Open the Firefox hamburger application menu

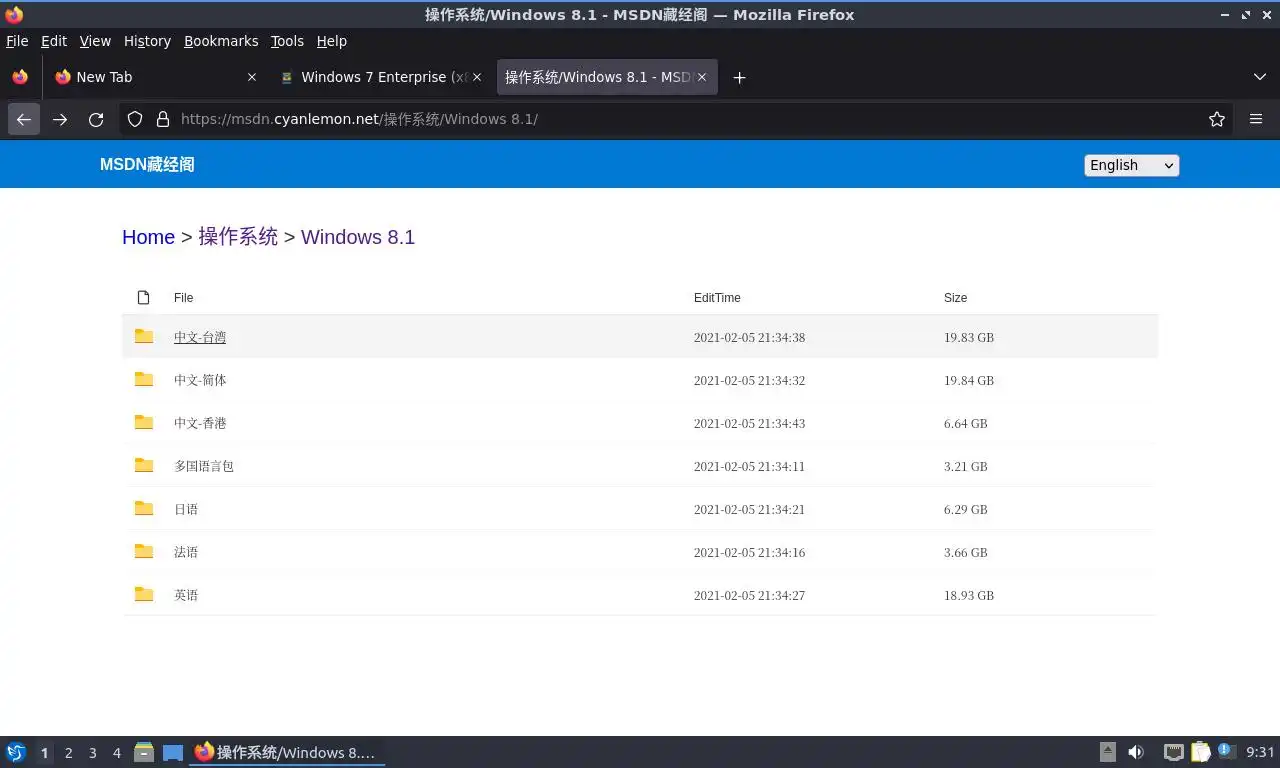[1256, 119]
